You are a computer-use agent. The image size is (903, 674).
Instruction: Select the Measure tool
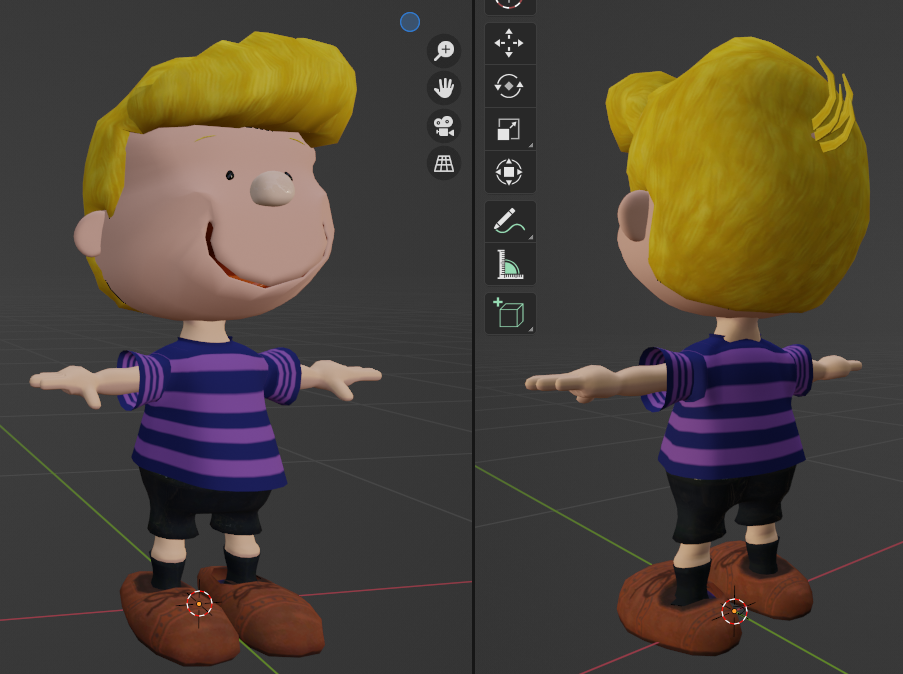click(510, 264)
